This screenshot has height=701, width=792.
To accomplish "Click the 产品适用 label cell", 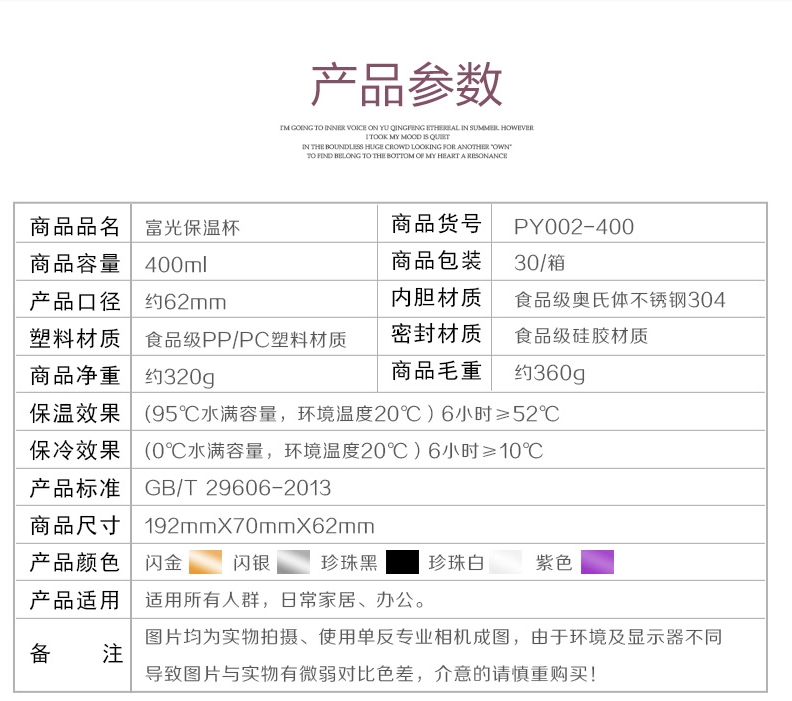I will coord(74,600).
